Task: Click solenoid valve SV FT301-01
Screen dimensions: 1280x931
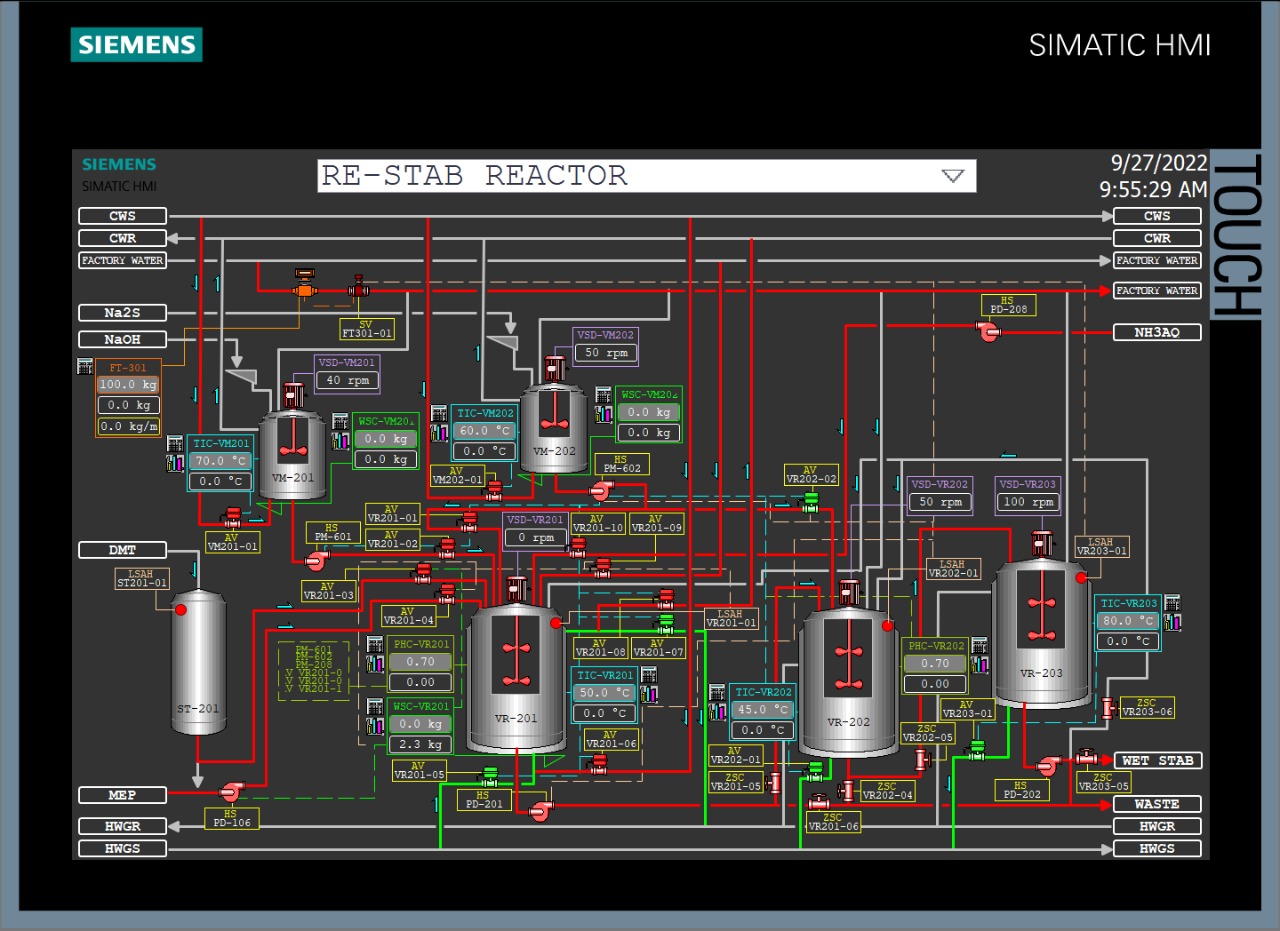Action: coord(357,286)
